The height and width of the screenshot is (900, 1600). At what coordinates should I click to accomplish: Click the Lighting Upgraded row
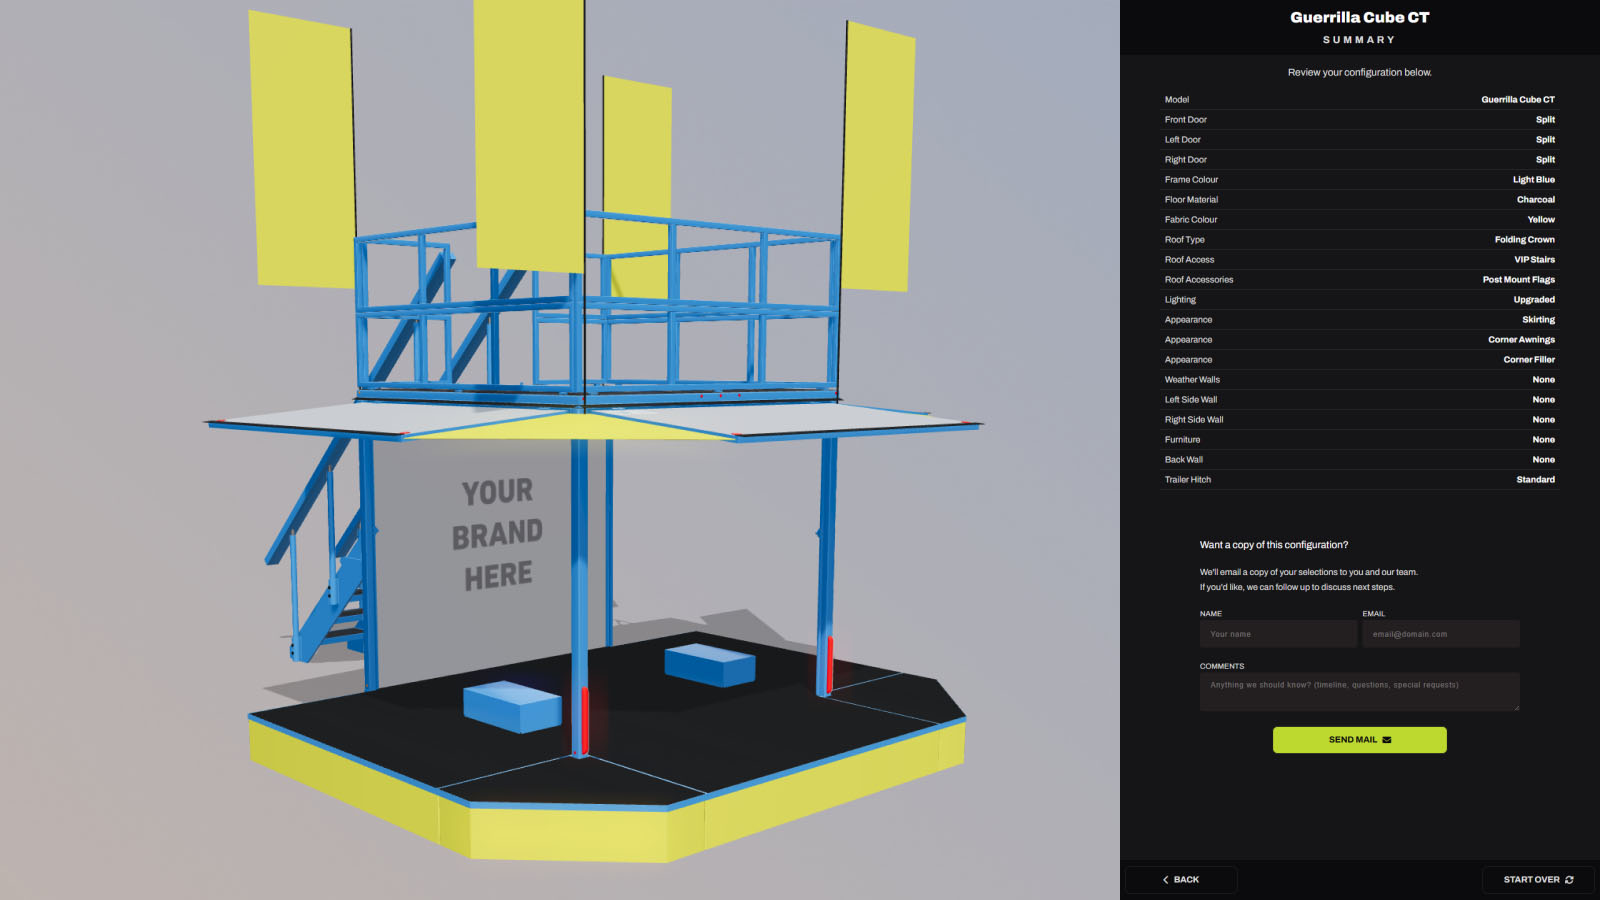coord(1358,299)
